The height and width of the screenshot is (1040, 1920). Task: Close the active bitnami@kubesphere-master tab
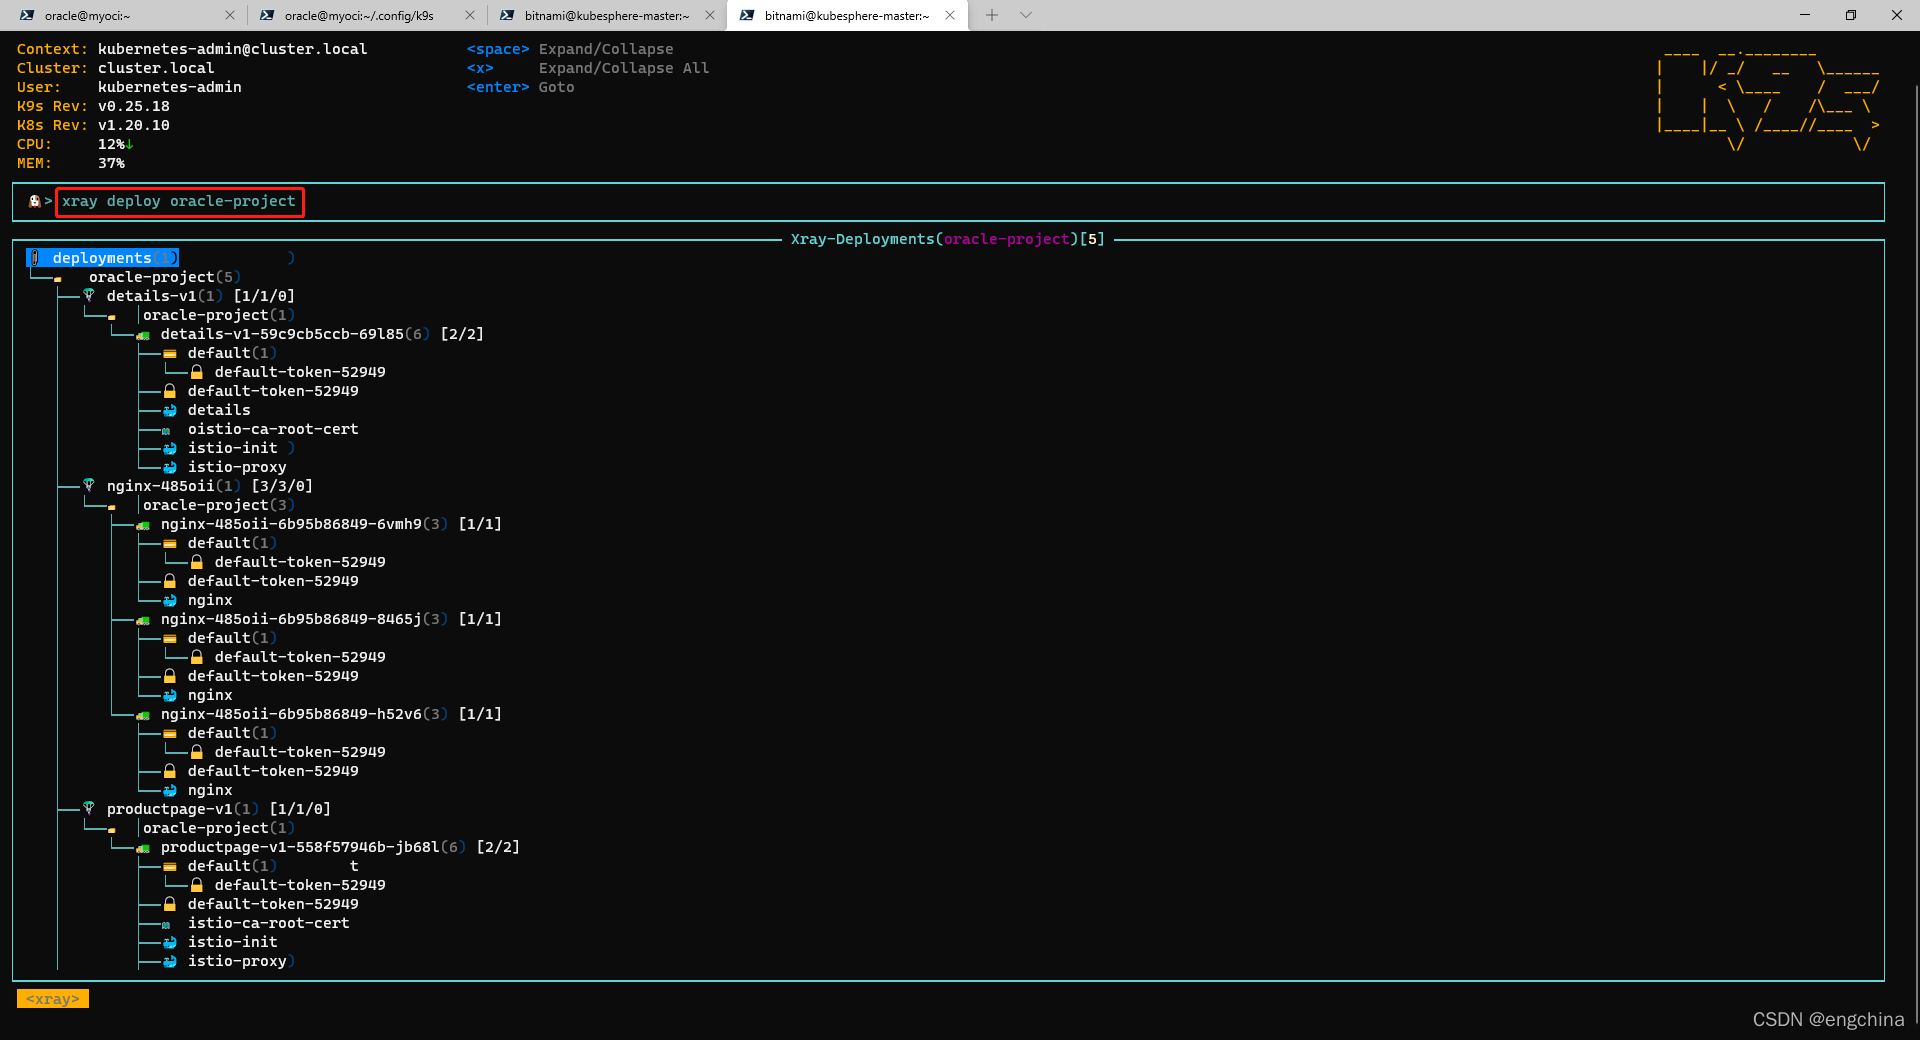pyautogui.click(x=950, y=15)
